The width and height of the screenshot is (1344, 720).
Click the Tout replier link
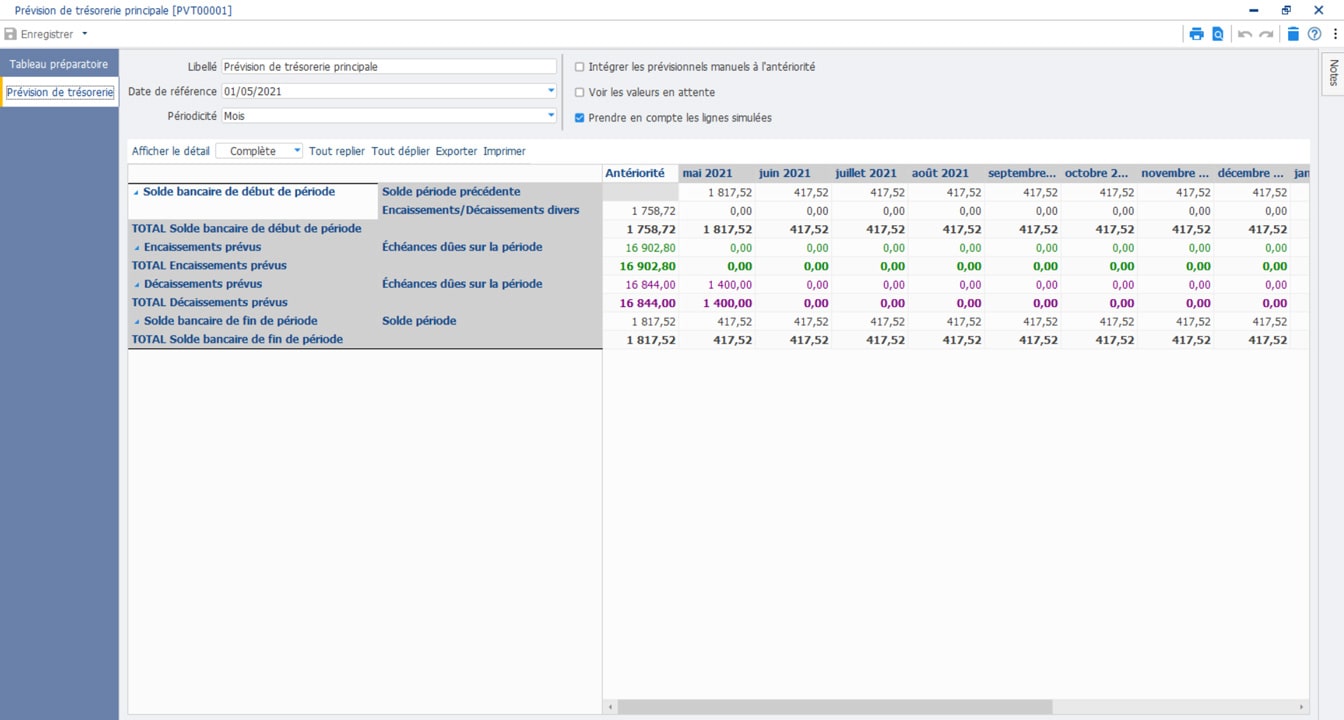336,151
